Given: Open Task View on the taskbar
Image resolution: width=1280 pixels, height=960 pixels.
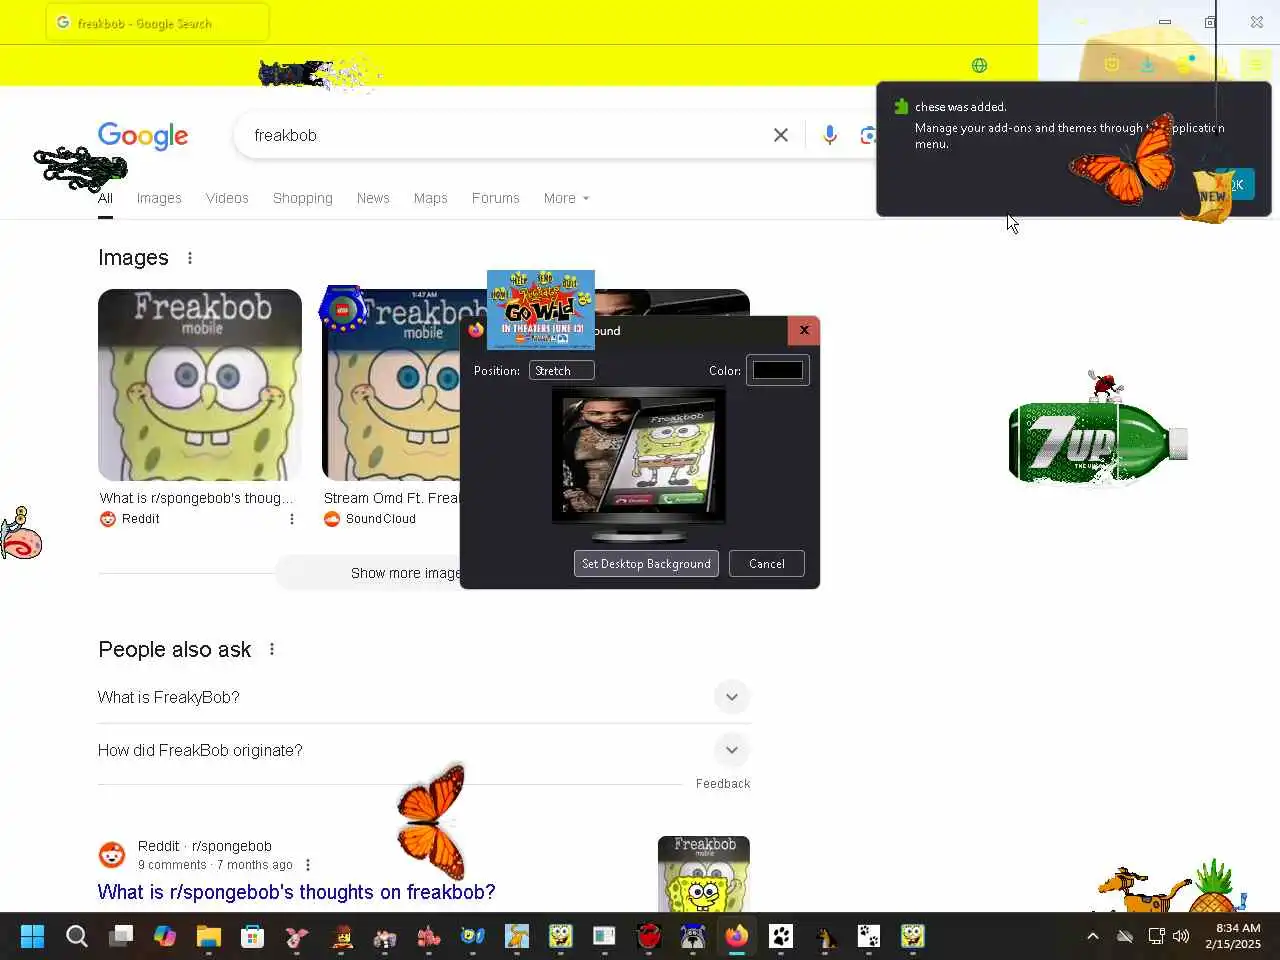Looking at the screenshot, I should point(121,936).
